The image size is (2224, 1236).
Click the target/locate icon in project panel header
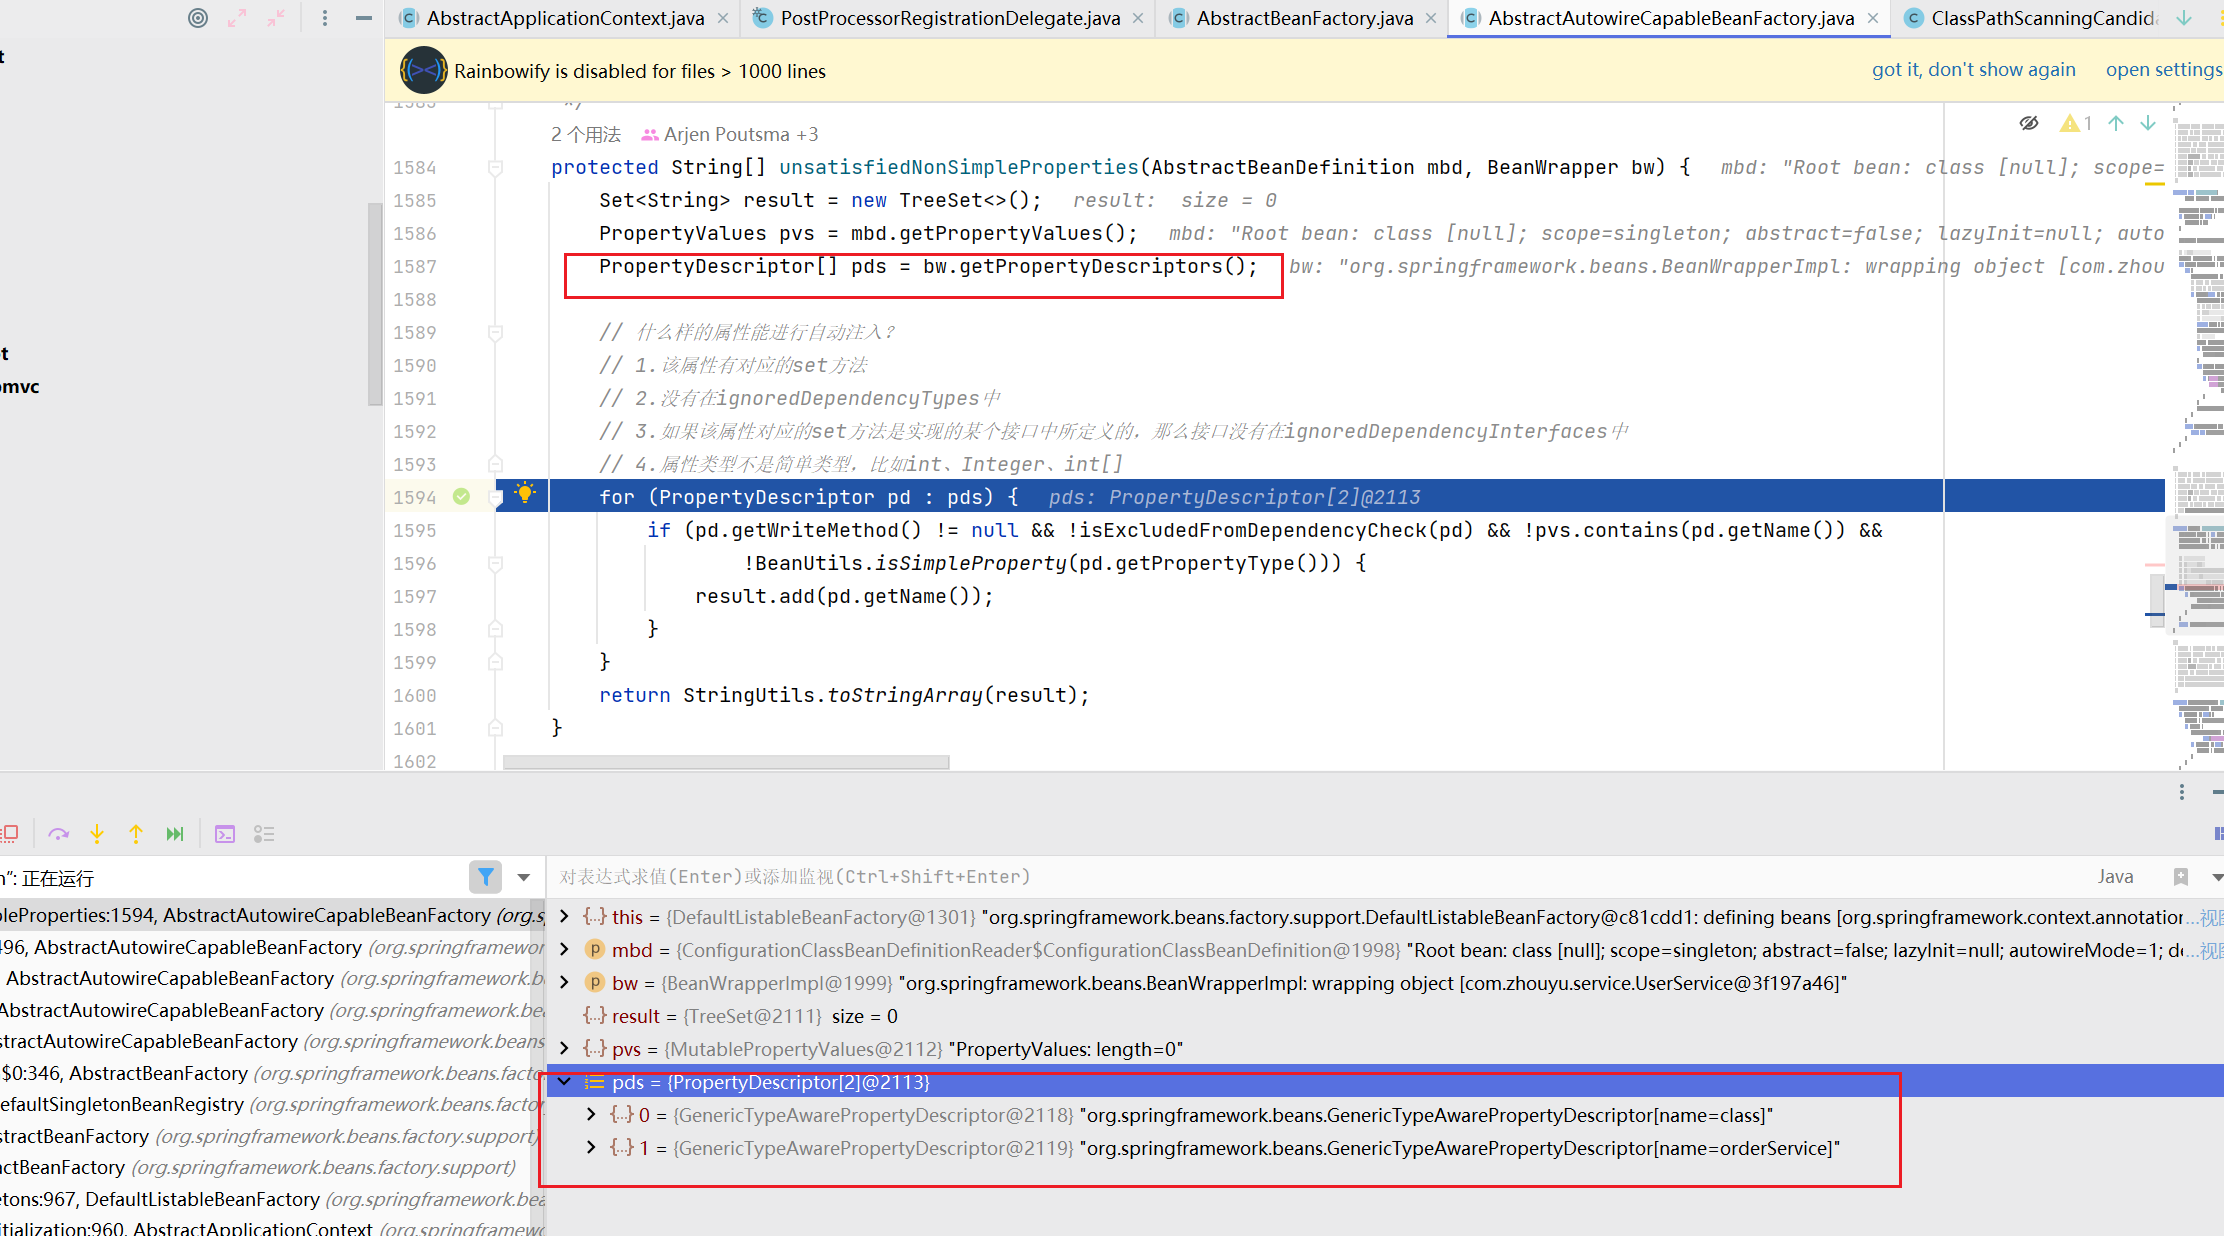click(198, 18)
